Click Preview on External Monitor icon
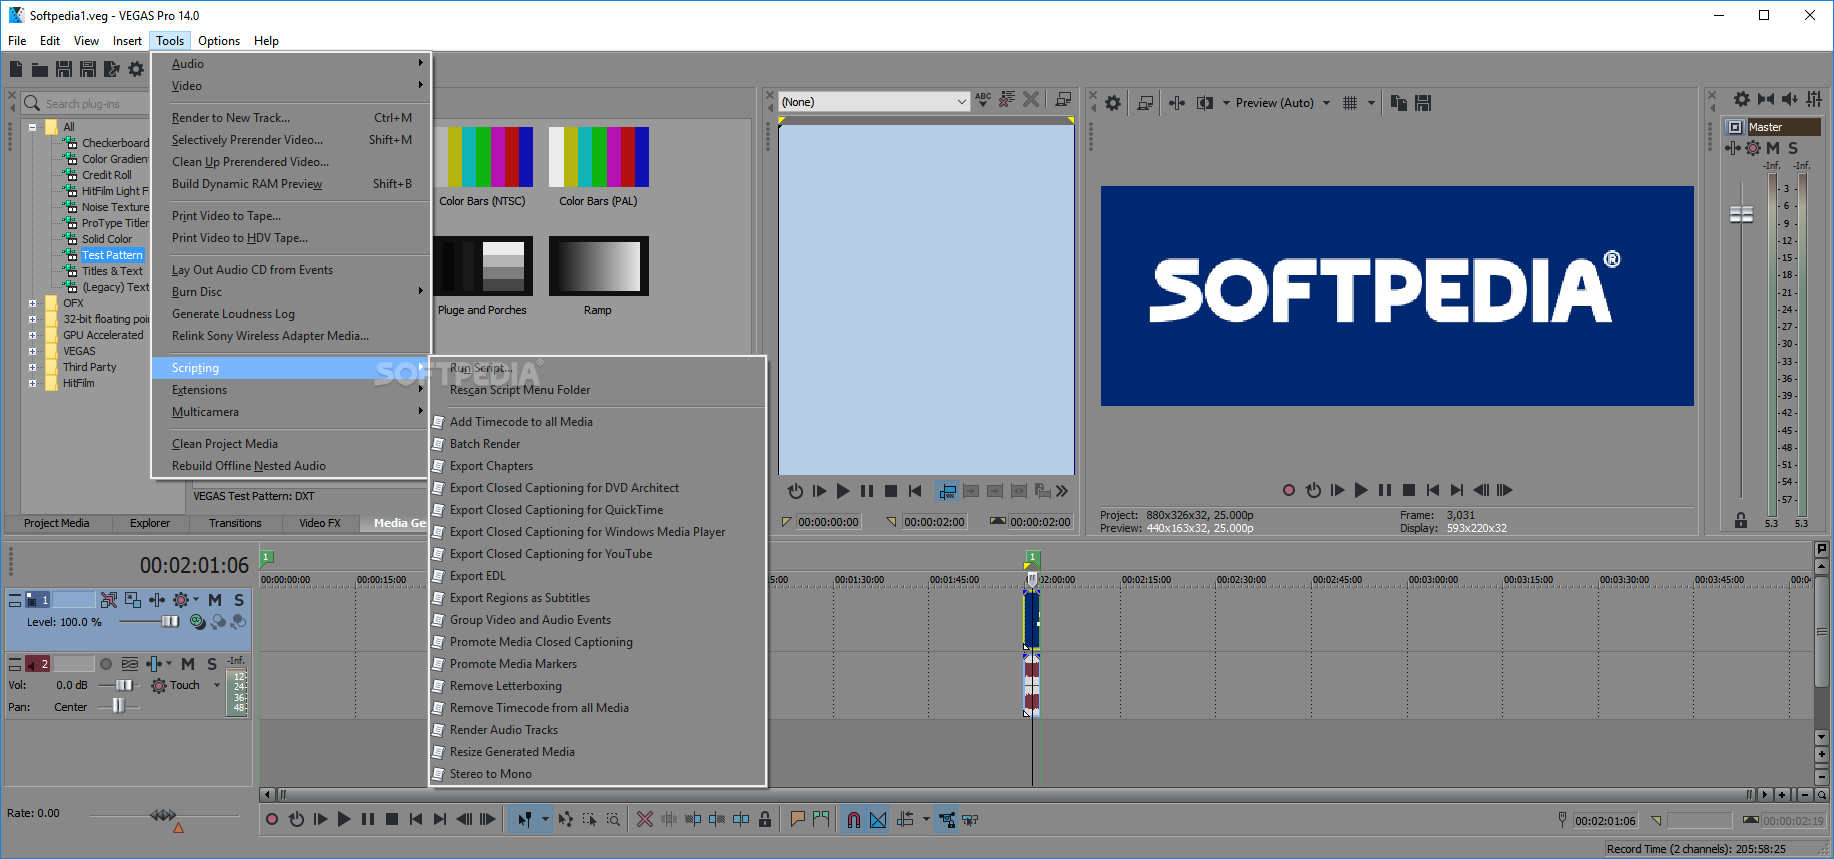This screenshot has height=859, width=1834. click(x=1145, y=102)
